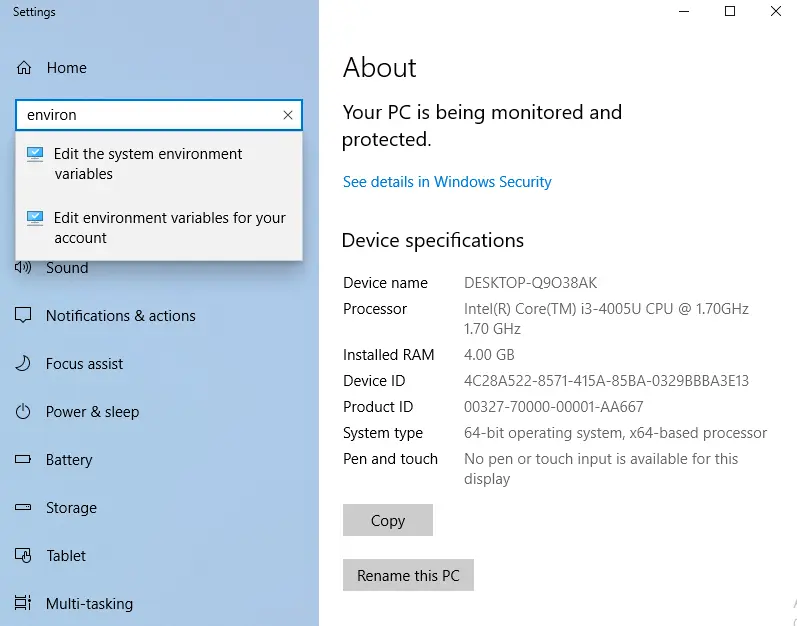Image resolution: width=797 pixels, height=626 pixels.
Task: Go to Multi-tasking settings page
Action: click(89, 604)
